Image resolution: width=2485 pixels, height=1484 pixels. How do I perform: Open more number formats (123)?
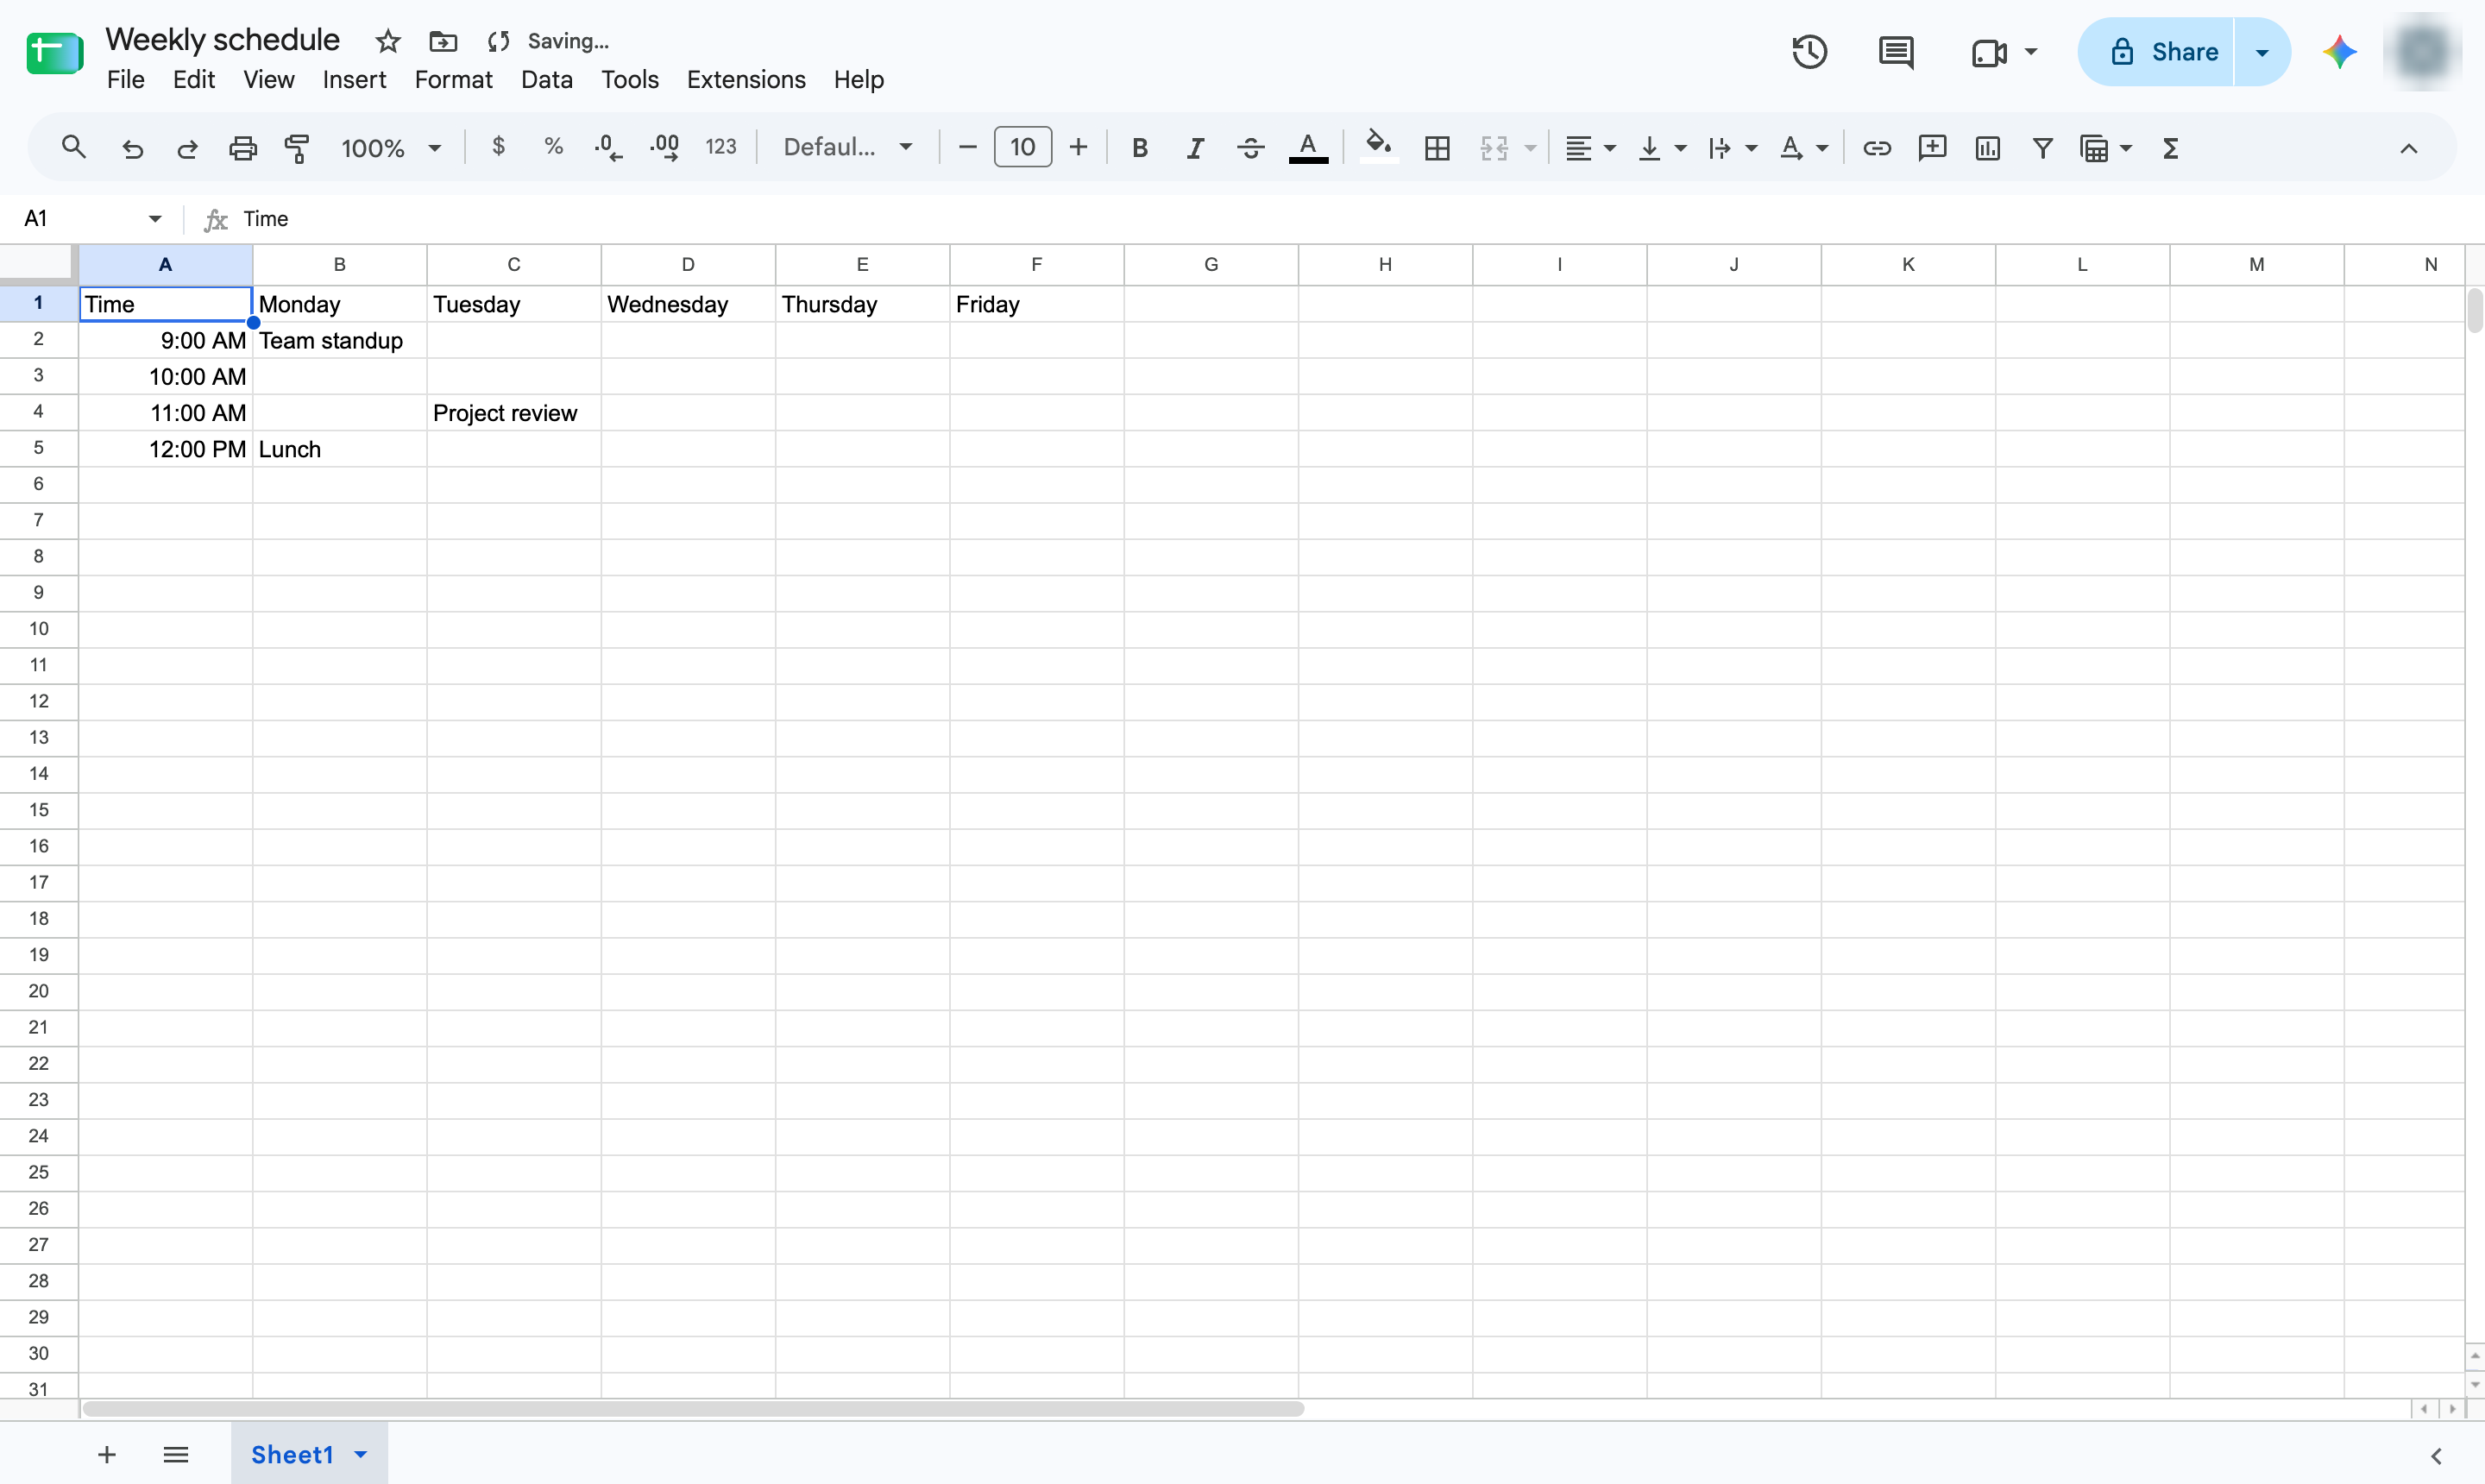(720, 148)
